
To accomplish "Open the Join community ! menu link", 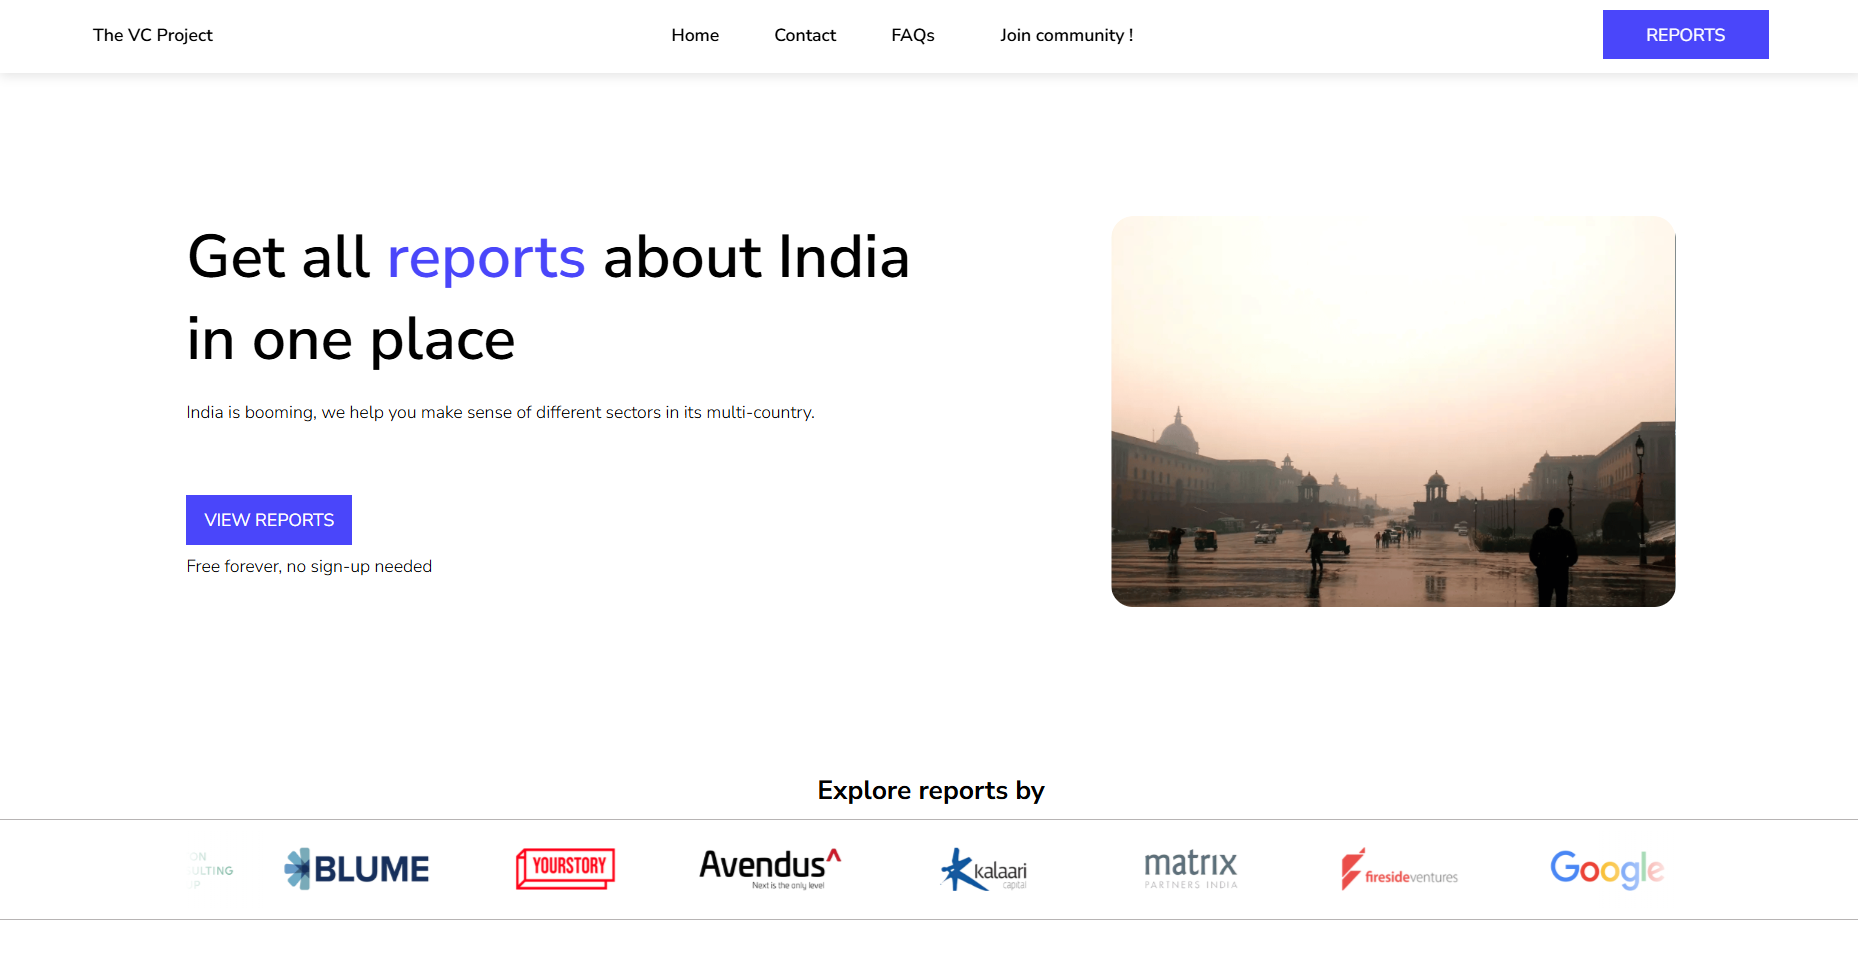I will coord(1066,35).
